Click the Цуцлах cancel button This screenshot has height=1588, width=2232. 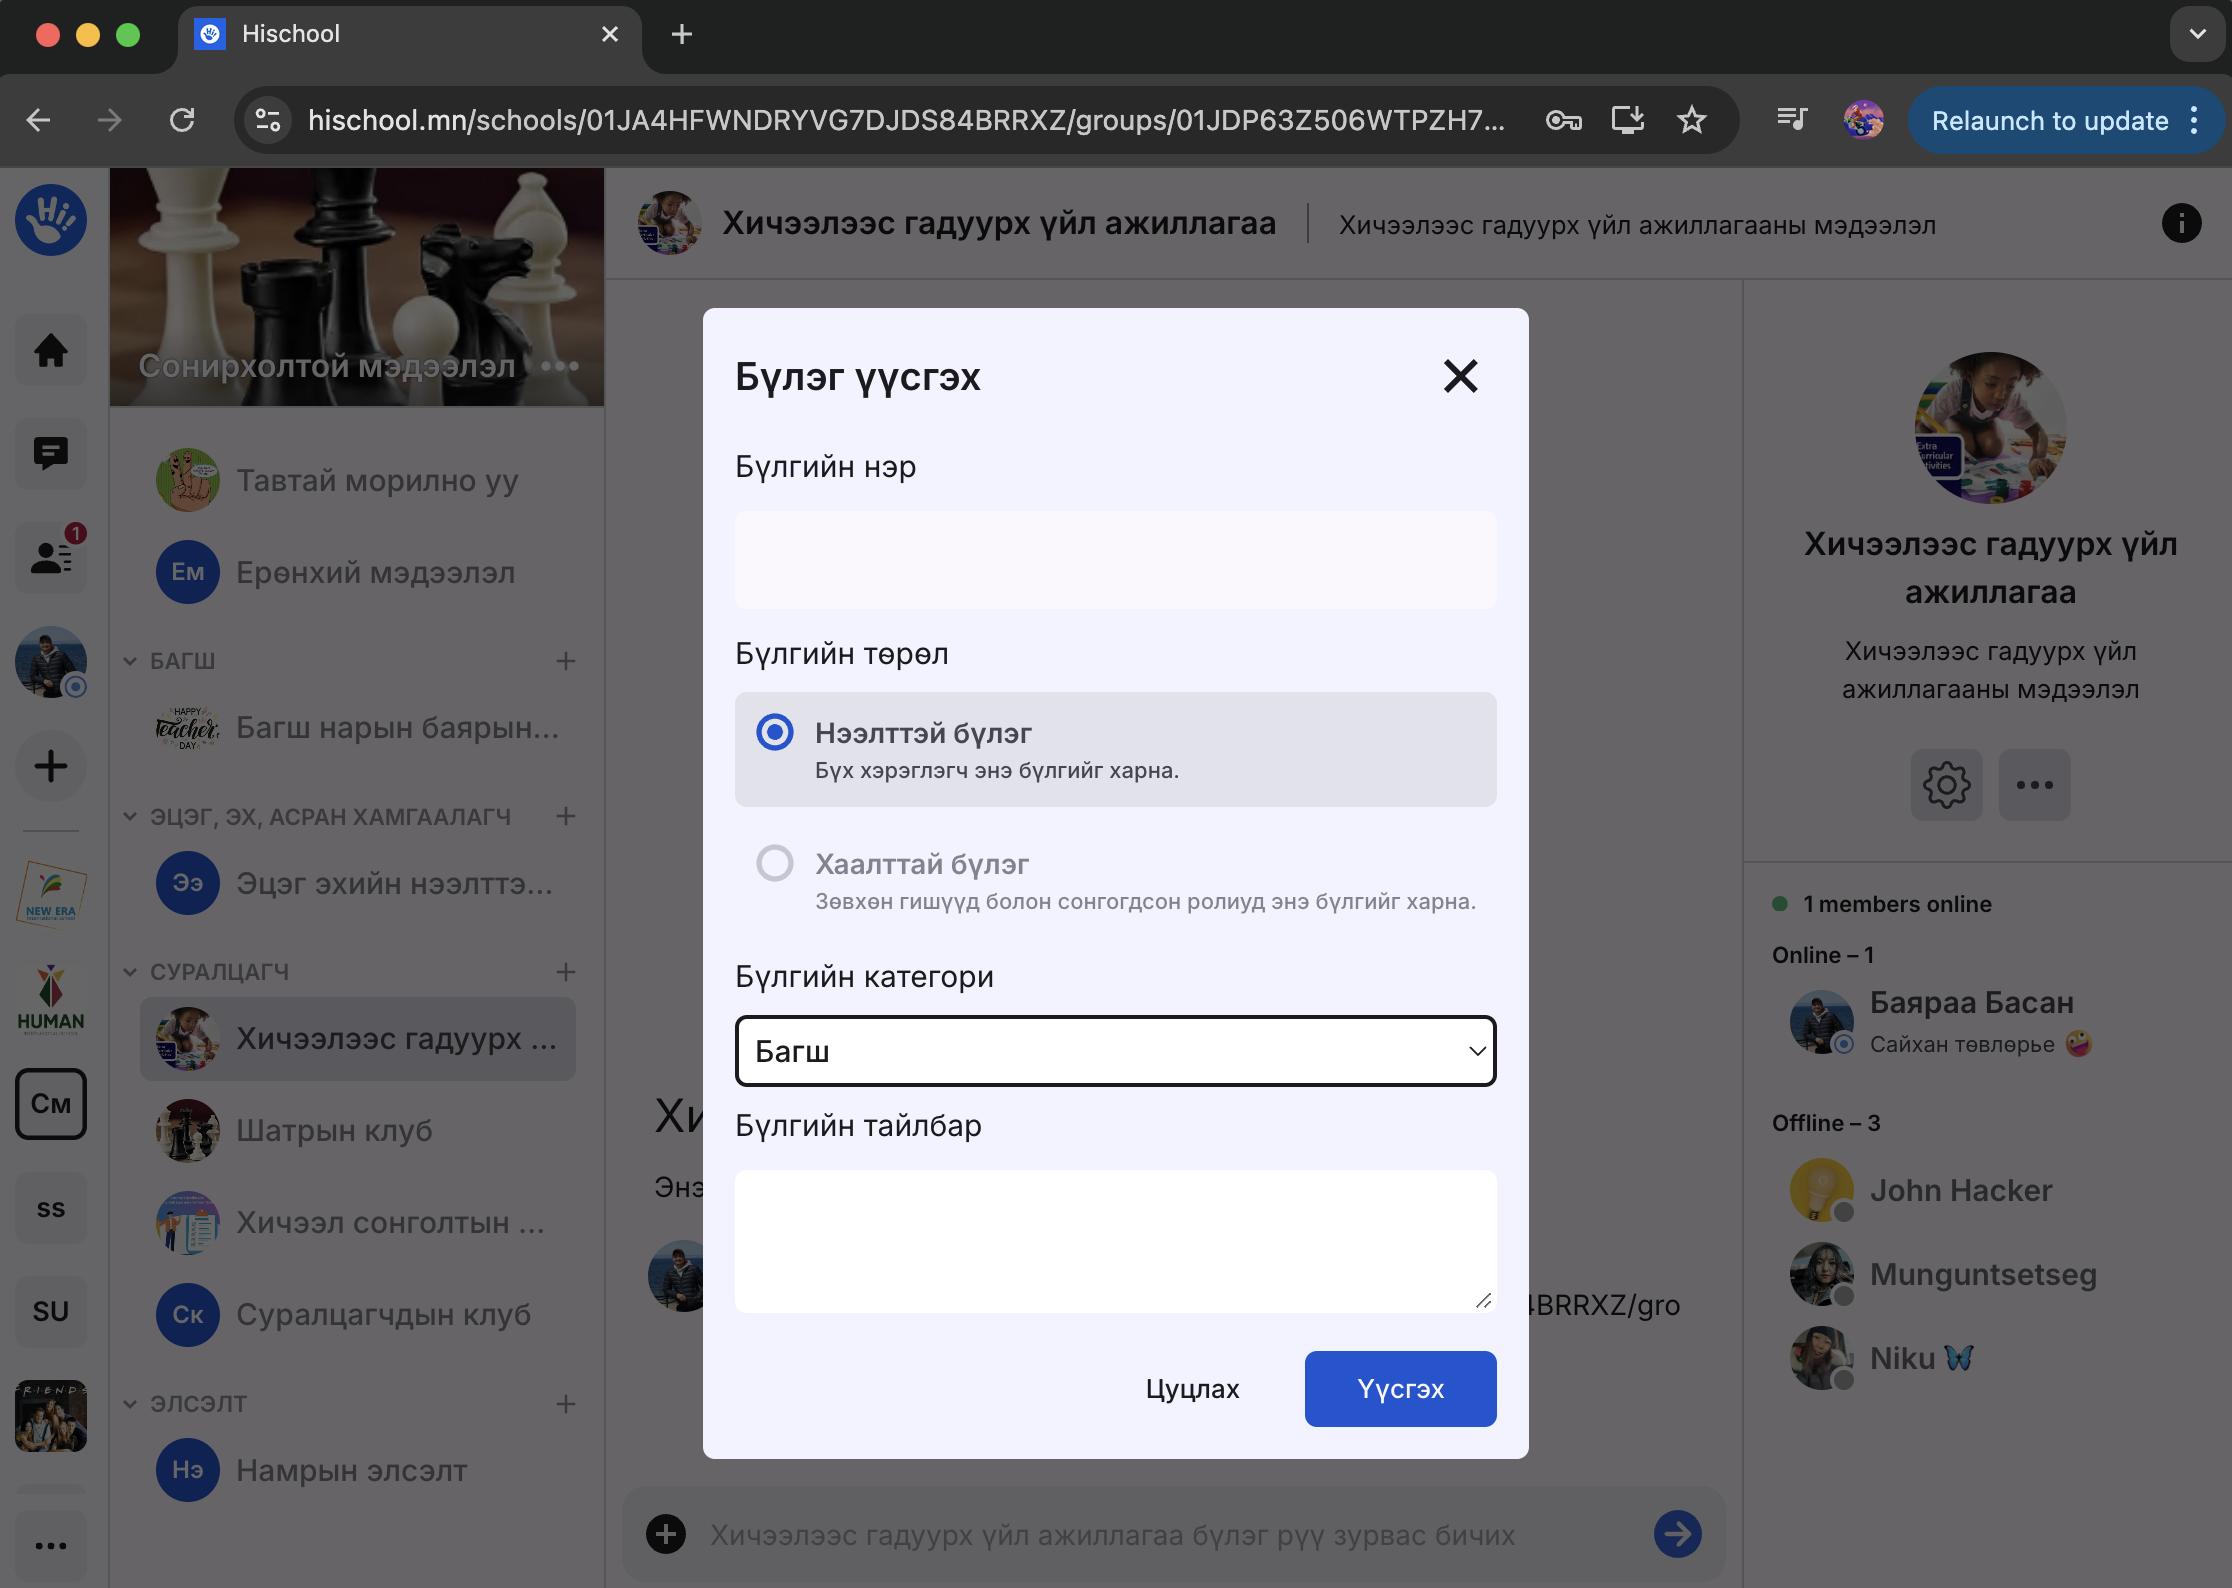1192,1389
